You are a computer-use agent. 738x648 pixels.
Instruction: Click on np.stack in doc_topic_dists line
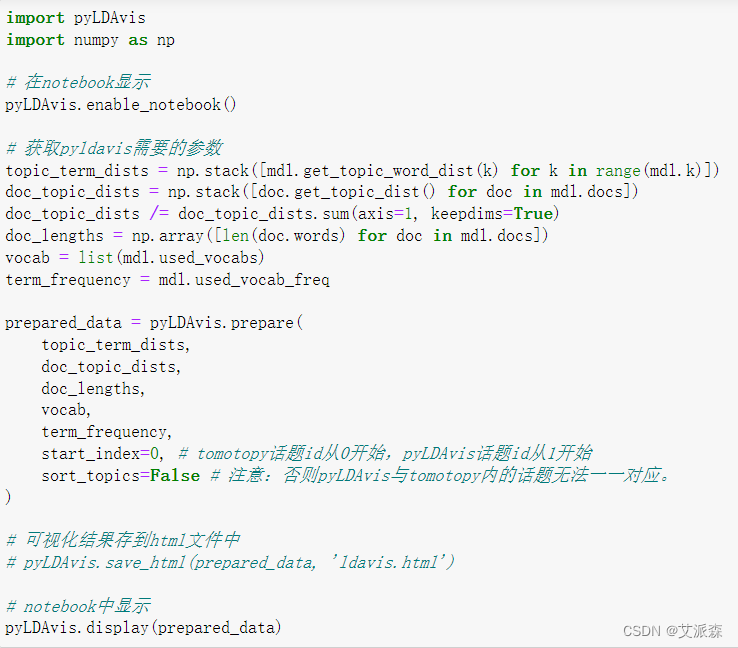tap(204, 192)
